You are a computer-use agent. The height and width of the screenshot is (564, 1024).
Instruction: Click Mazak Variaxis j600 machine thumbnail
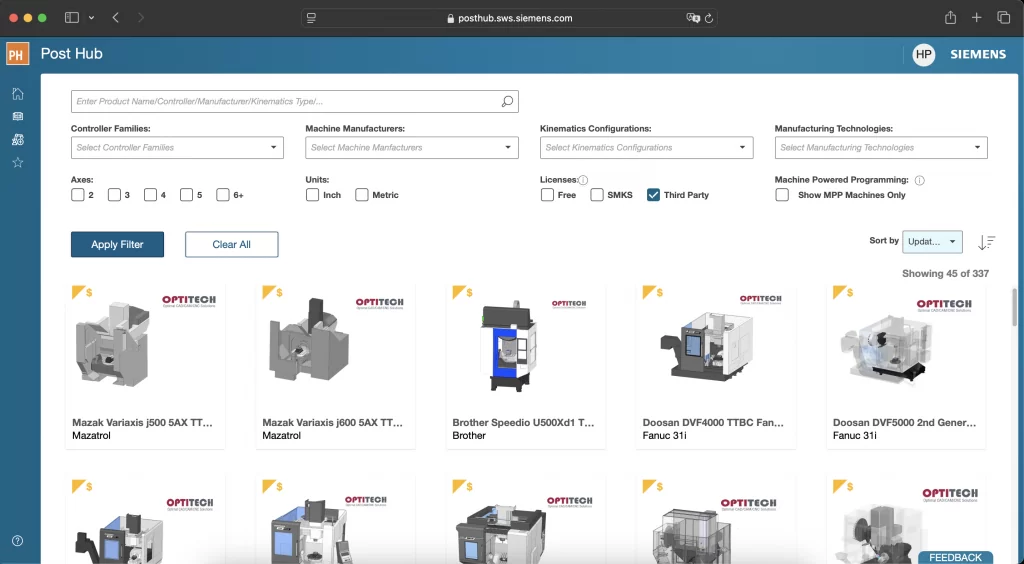point(309,339)
